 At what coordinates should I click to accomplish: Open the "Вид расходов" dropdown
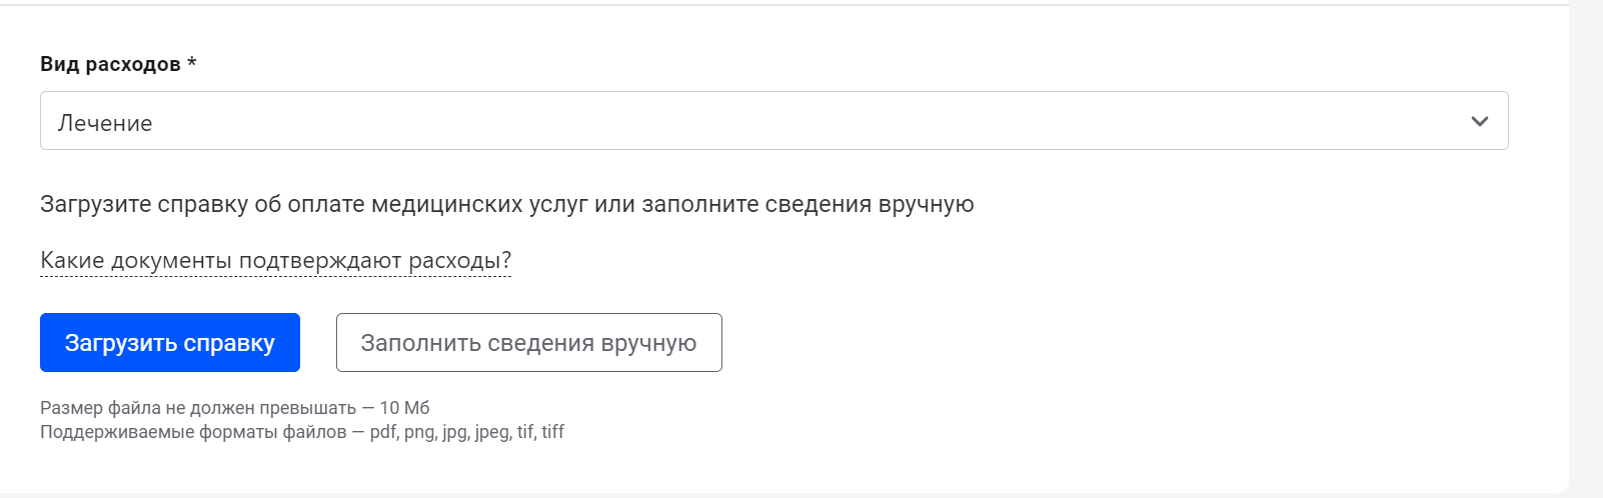[x=773, y=121]
